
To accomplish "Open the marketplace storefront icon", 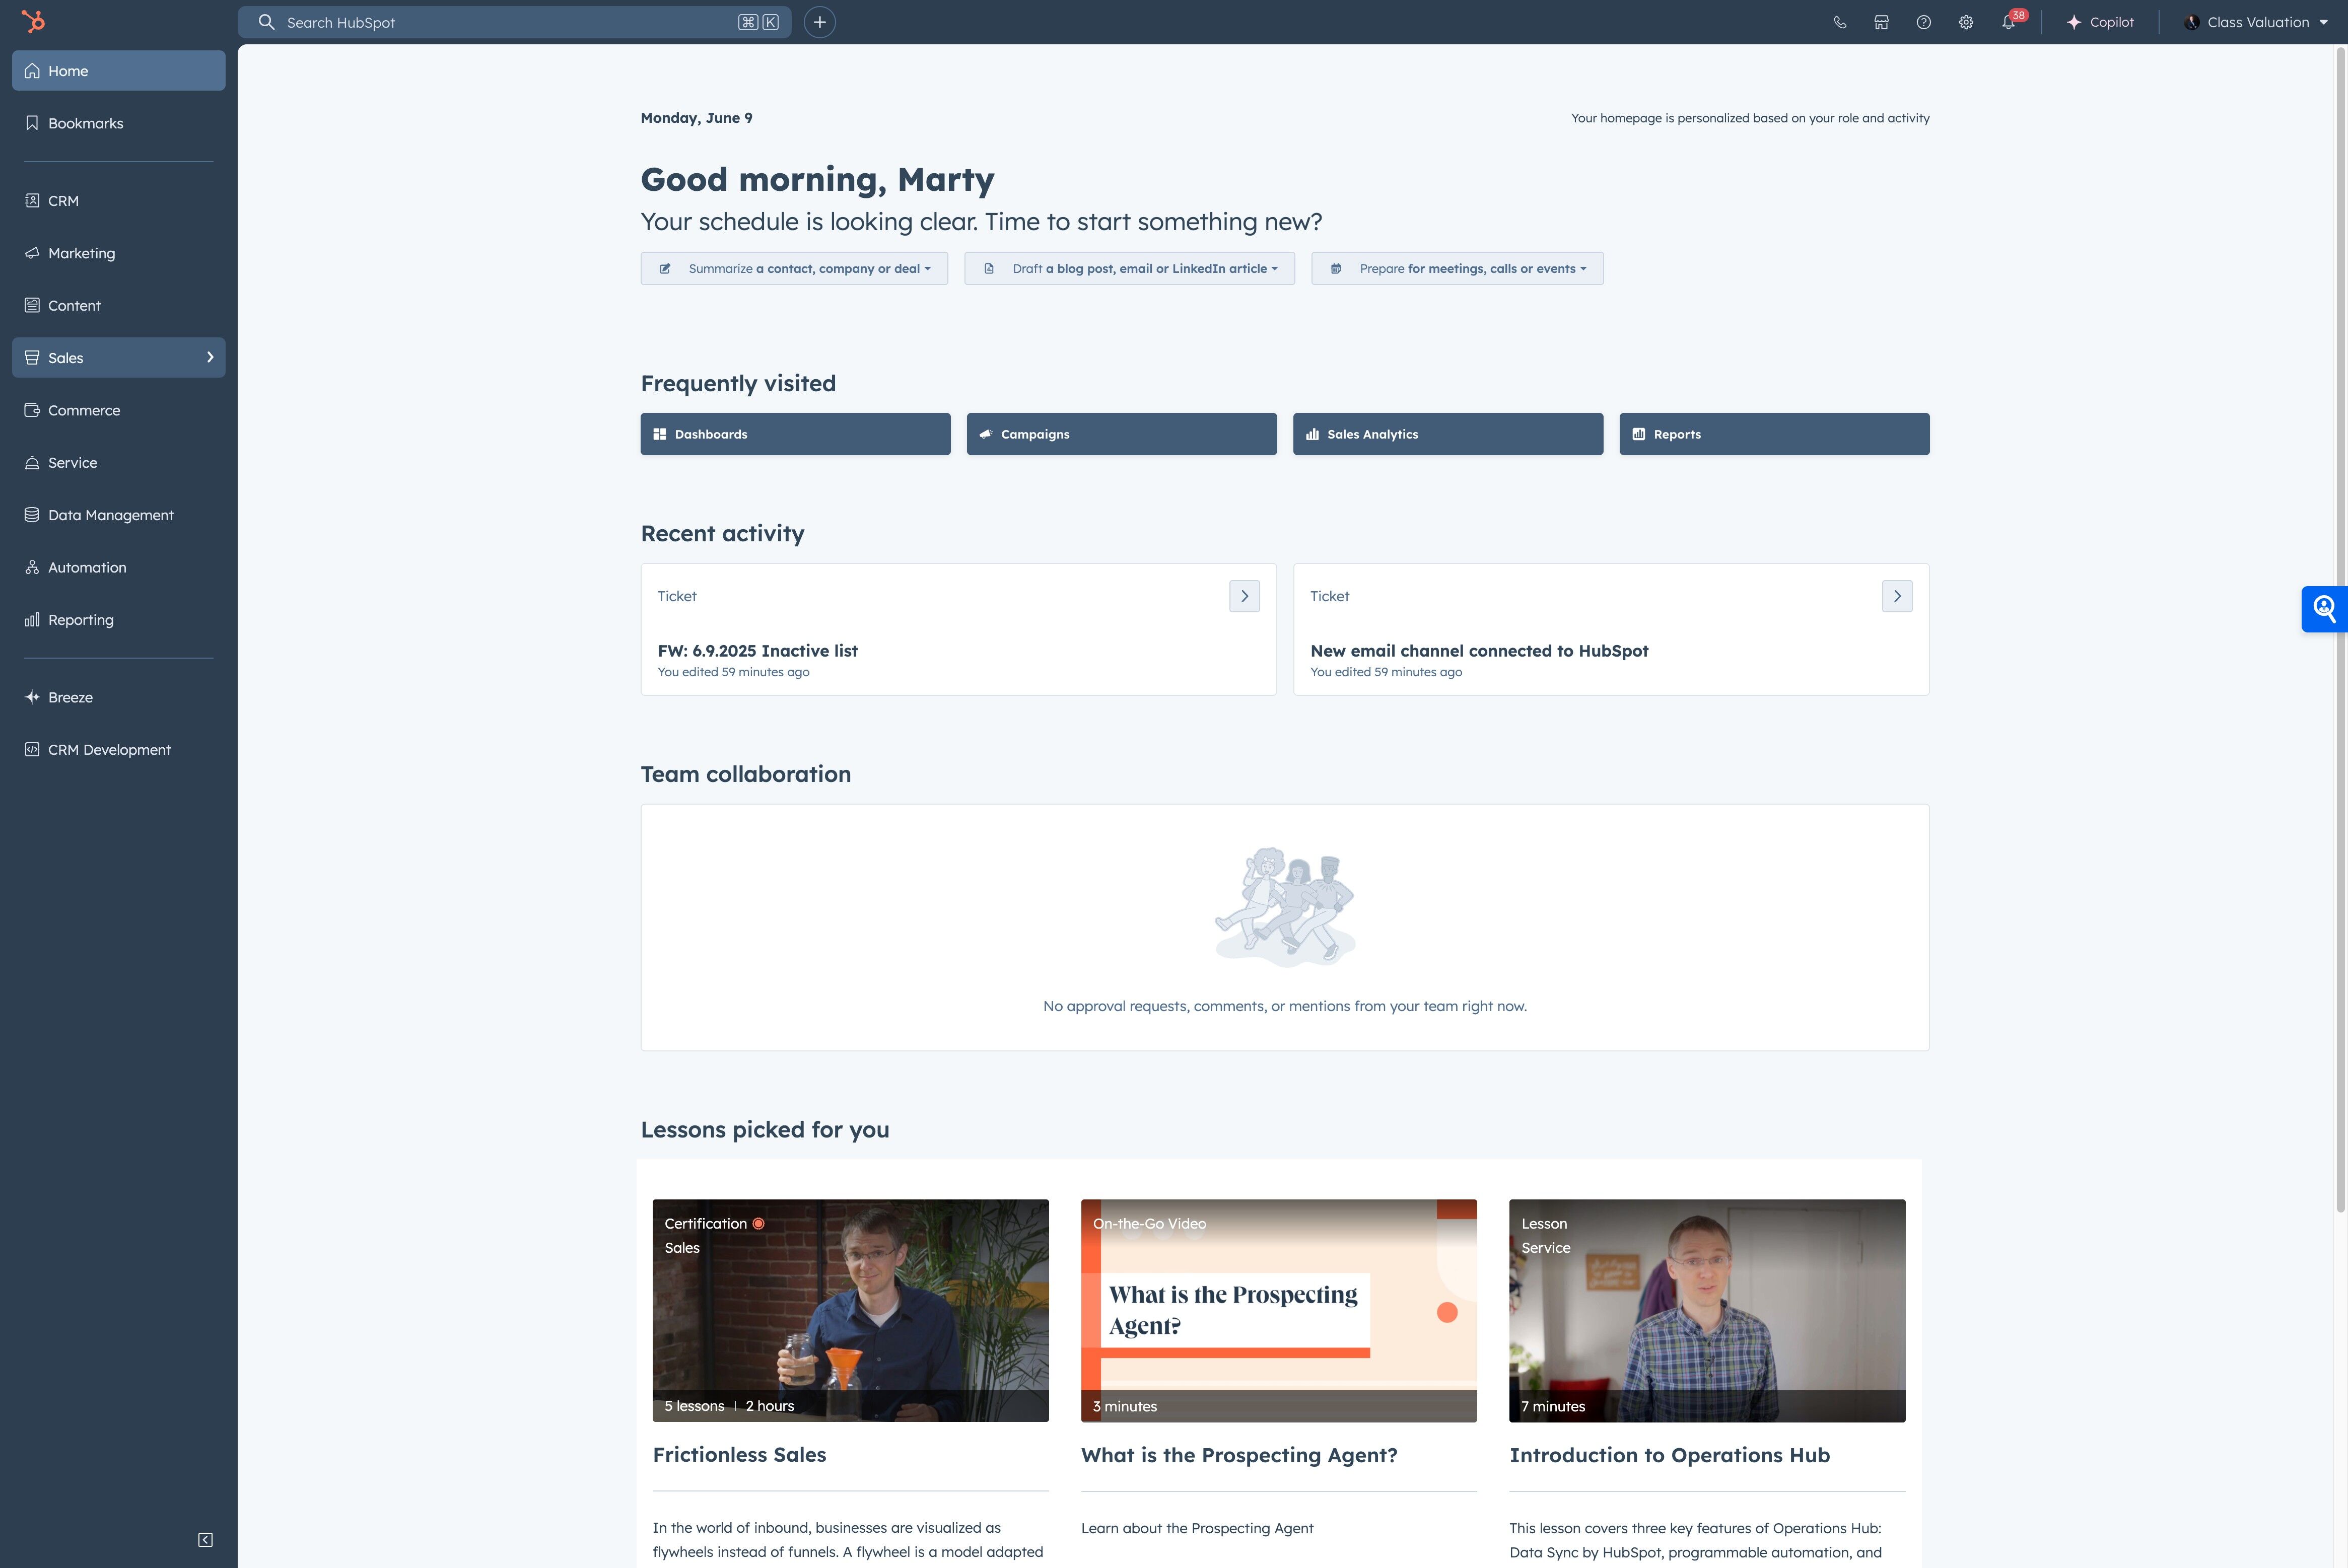I will tap(1881, 22).
